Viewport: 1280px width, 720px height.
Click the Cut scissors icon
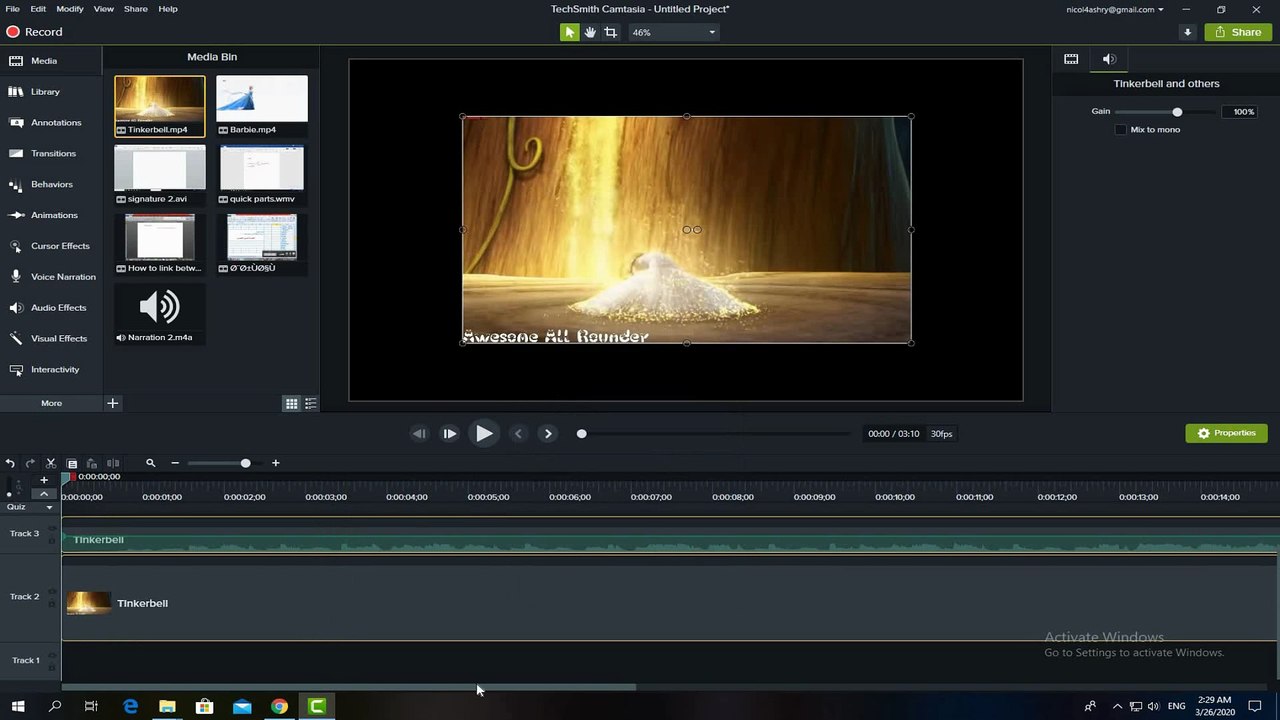[x=51, y=463]
